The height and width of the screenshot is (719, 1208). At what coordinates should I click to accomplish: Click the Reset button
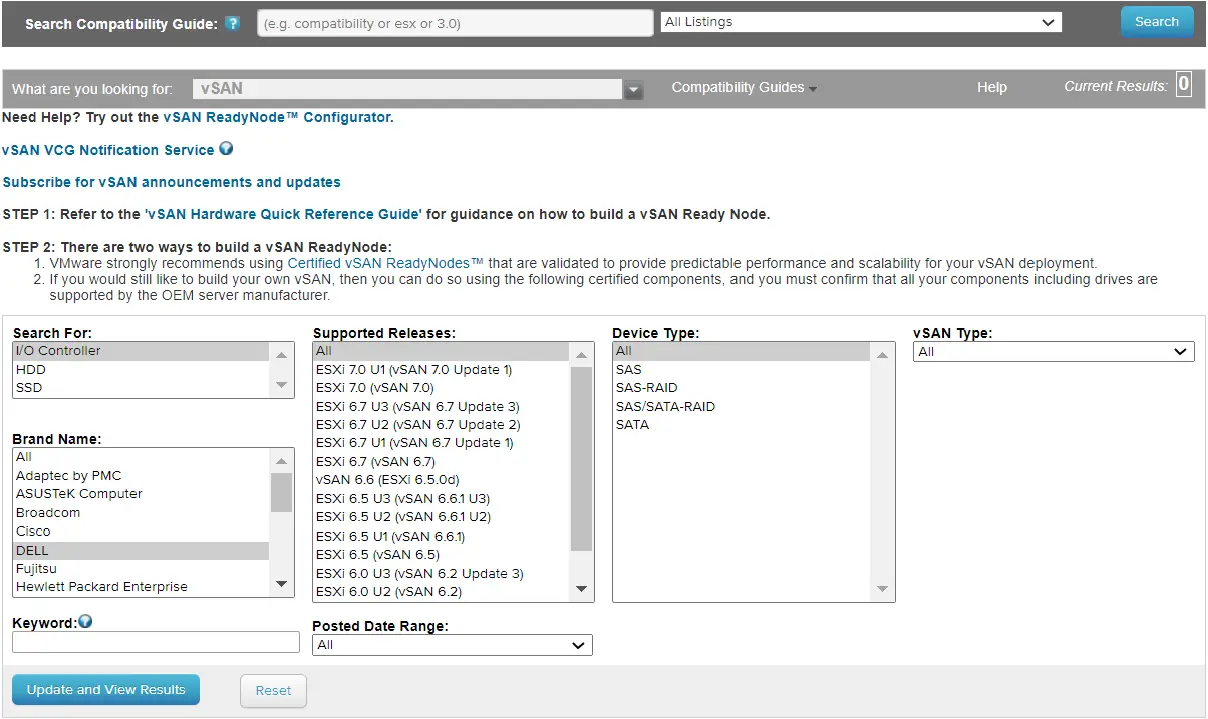(x=273, y=691)
